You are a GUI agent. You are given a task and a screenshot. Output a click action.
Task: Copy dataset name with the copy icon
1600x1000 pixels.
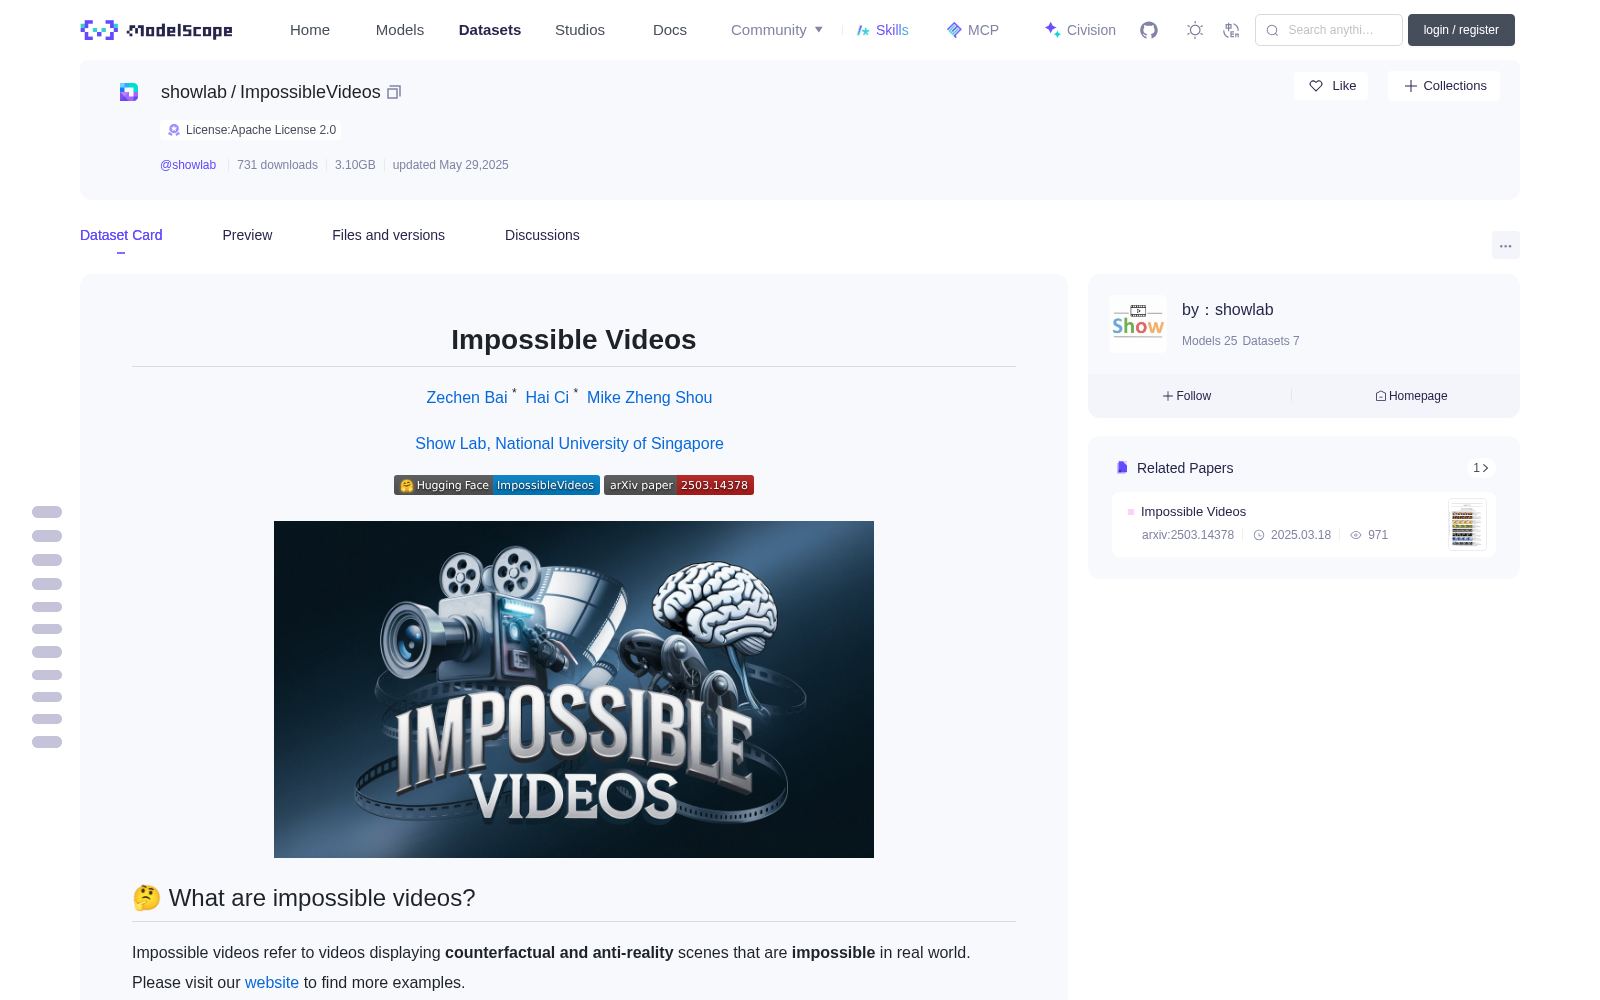[394, 92]
